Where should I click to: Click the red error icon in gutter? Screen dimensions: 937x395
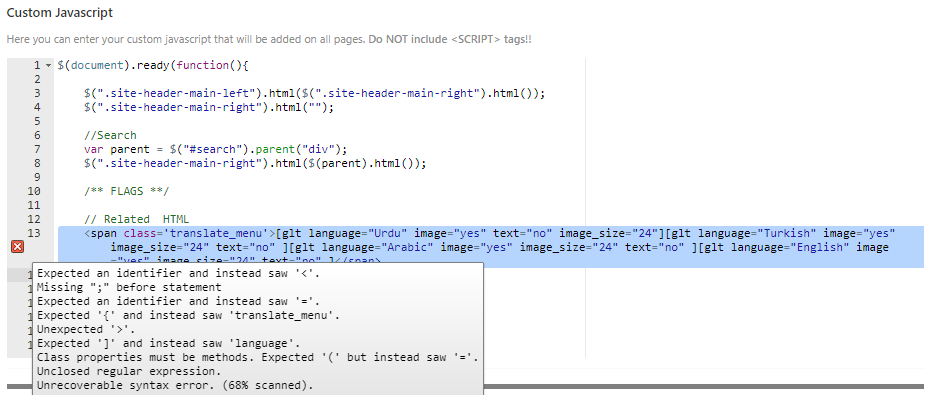(x=17, y=247)
